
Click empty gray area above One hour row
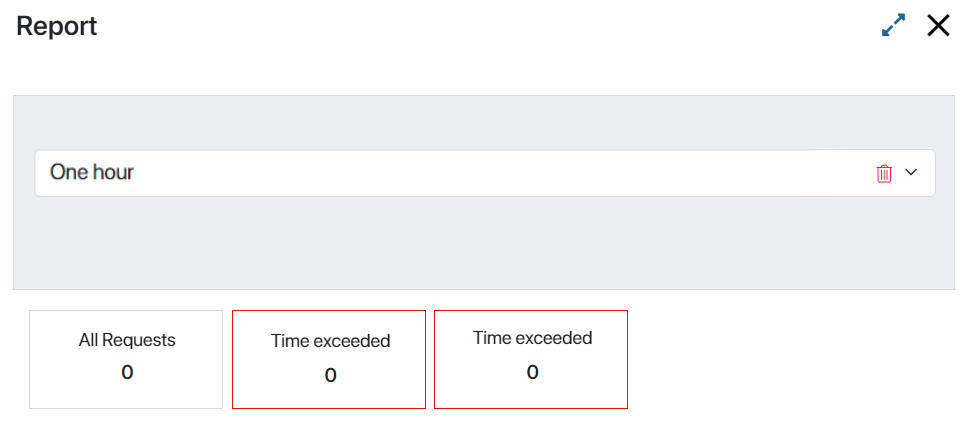pos(484,122)
